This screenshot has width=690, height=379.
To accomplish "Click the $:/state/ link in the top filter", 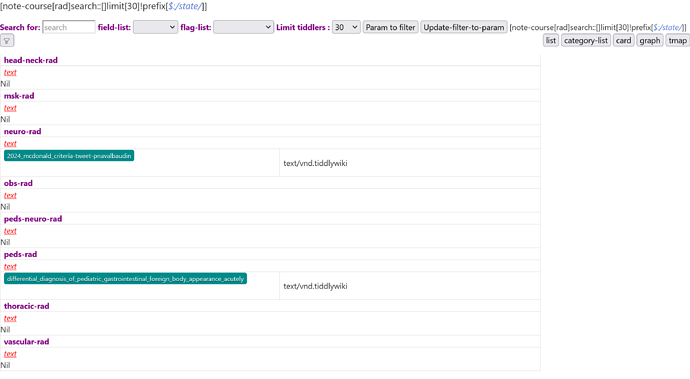I will pos(185,6).
